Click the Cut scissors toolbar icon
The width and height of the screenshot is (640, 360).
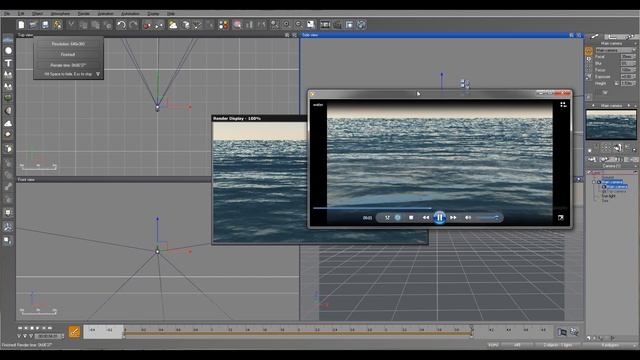[71, 25]
